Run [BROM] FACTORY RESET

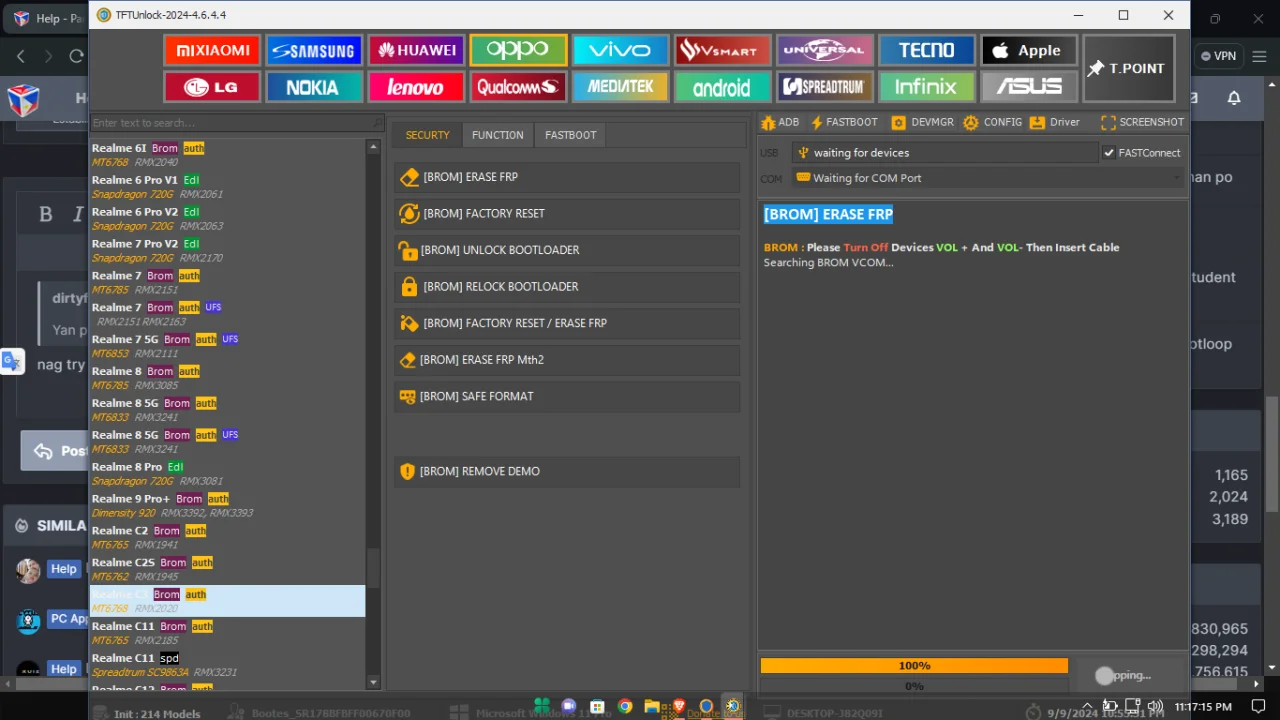pyautogui.click(x=567, y=214)
